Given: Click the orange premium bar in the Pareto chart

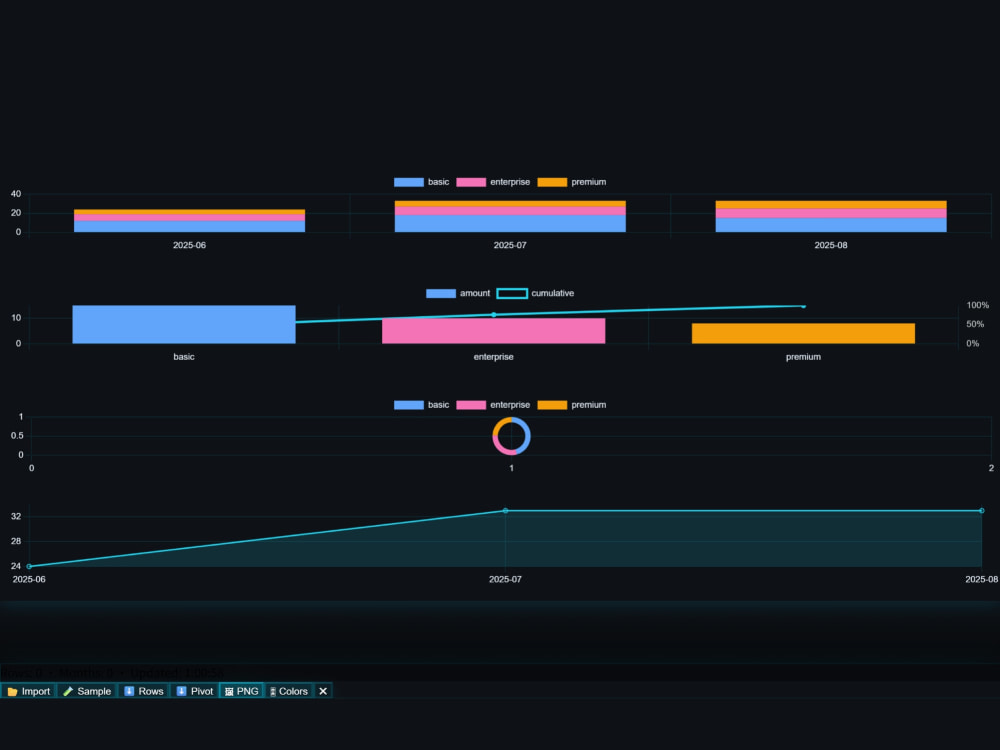Looking at the screenshot, I should (804, 334).
